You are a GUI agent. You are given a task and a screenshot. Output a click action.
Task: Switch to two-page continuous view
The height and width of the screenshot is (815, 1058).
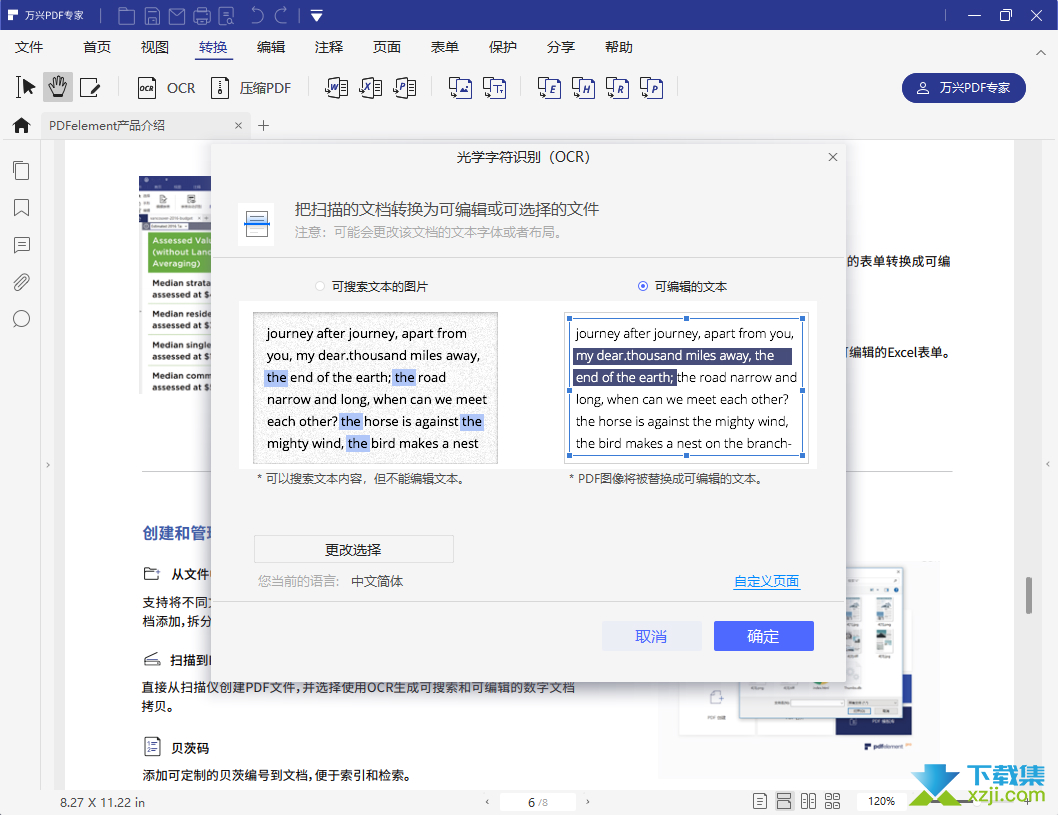pos(833,802)
